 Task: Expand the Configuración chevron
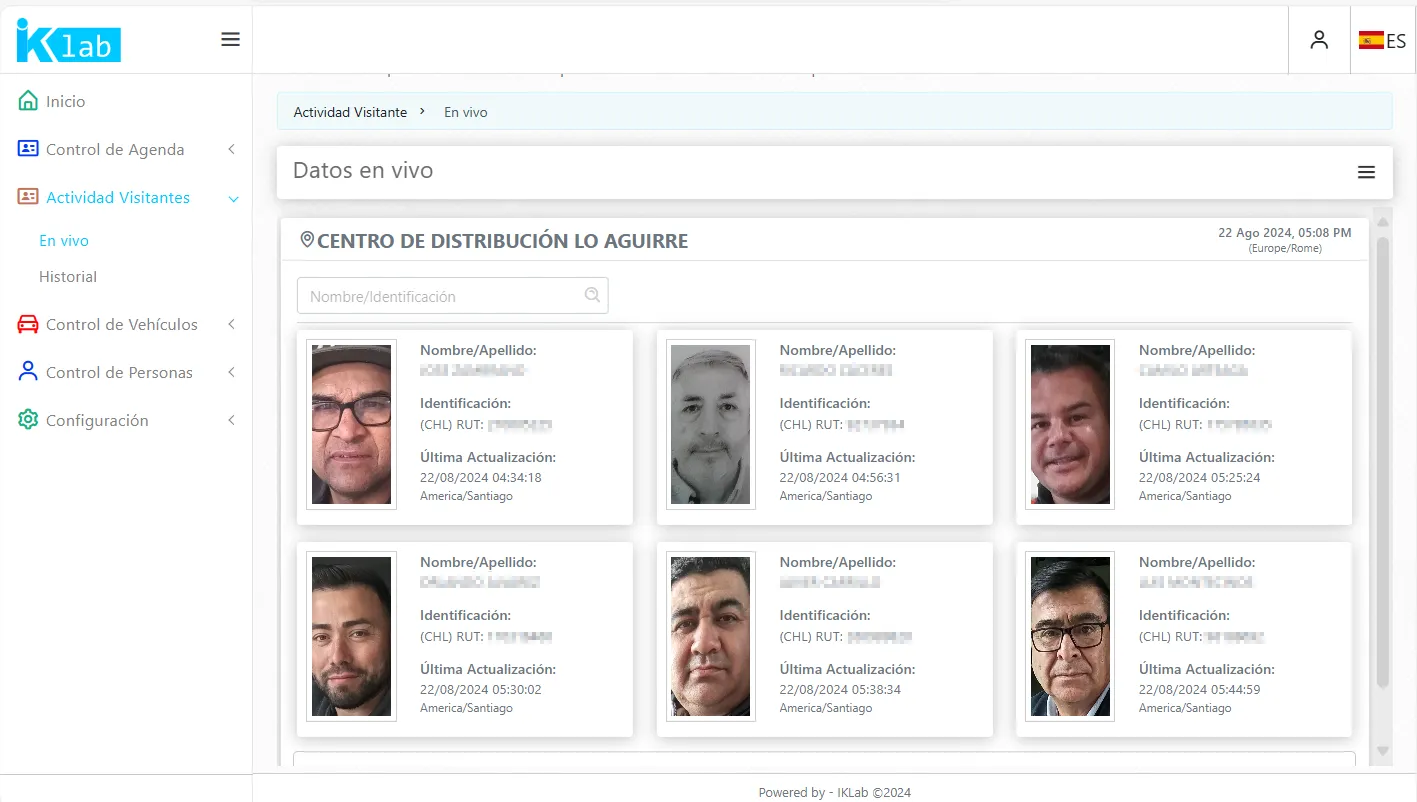(x=231, y=420)
